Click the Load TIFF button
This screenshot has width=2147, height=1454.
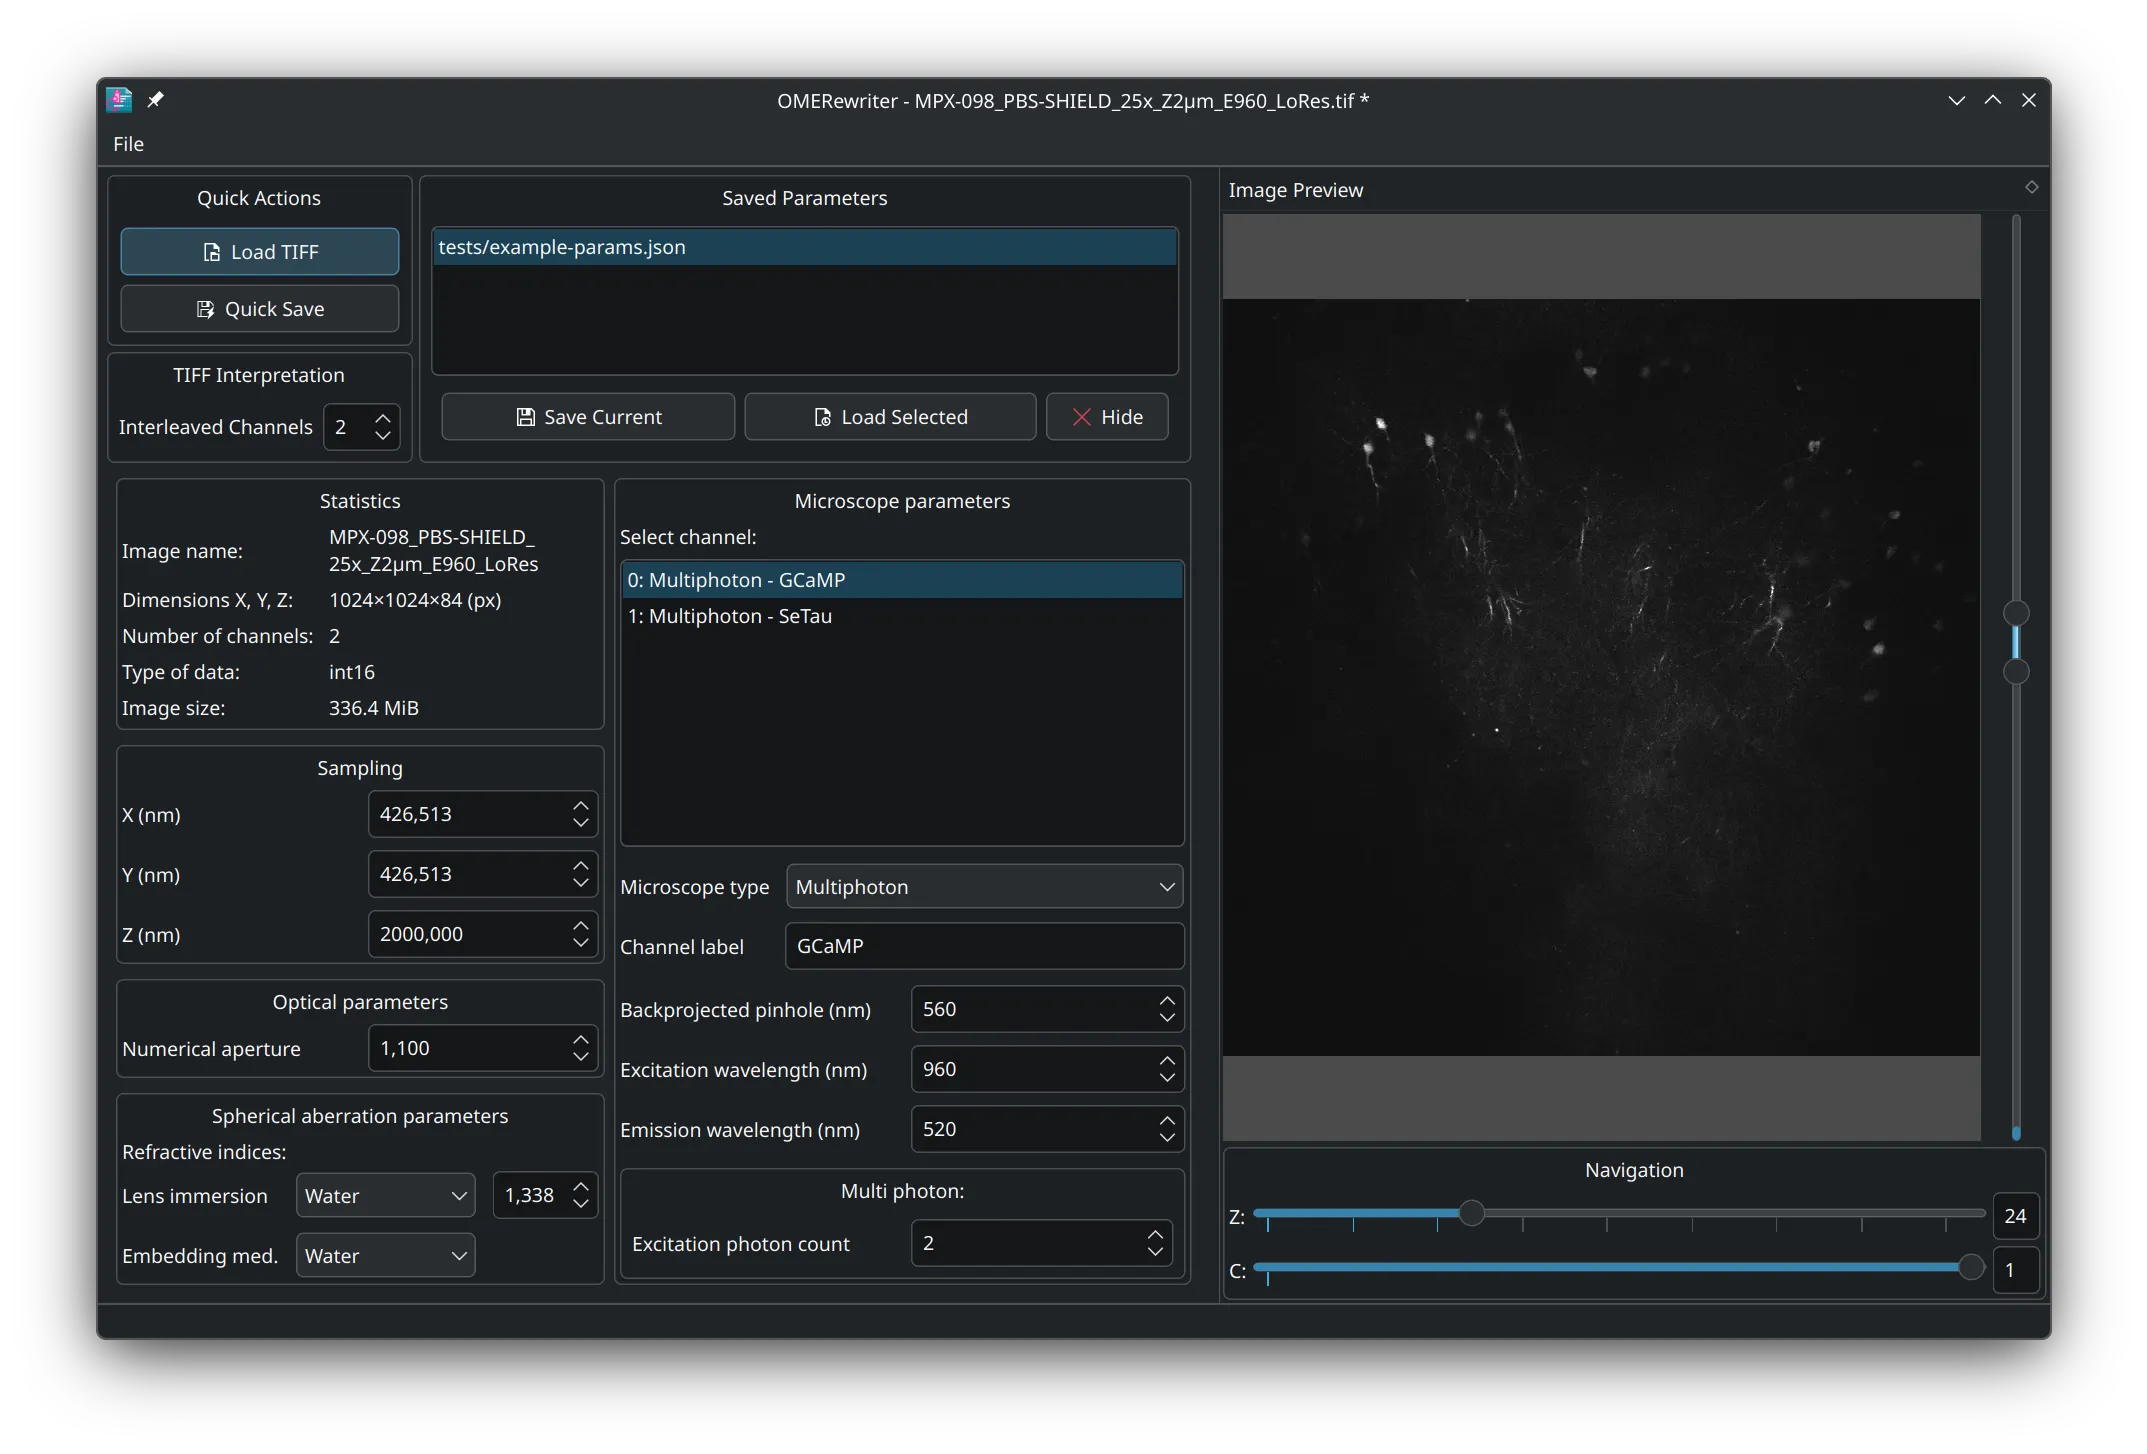tap(260, 252)
